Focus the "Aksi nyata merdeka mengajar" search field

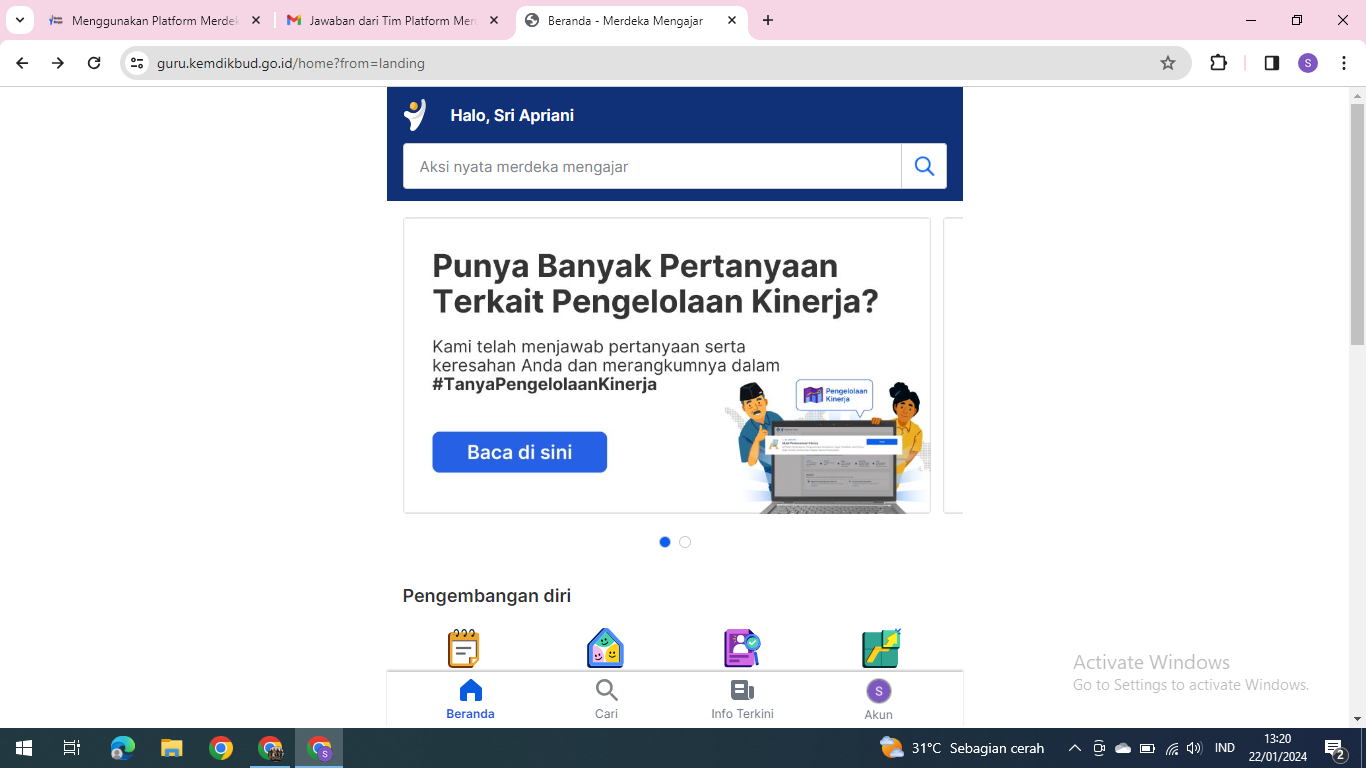click(x=652, y=166)
